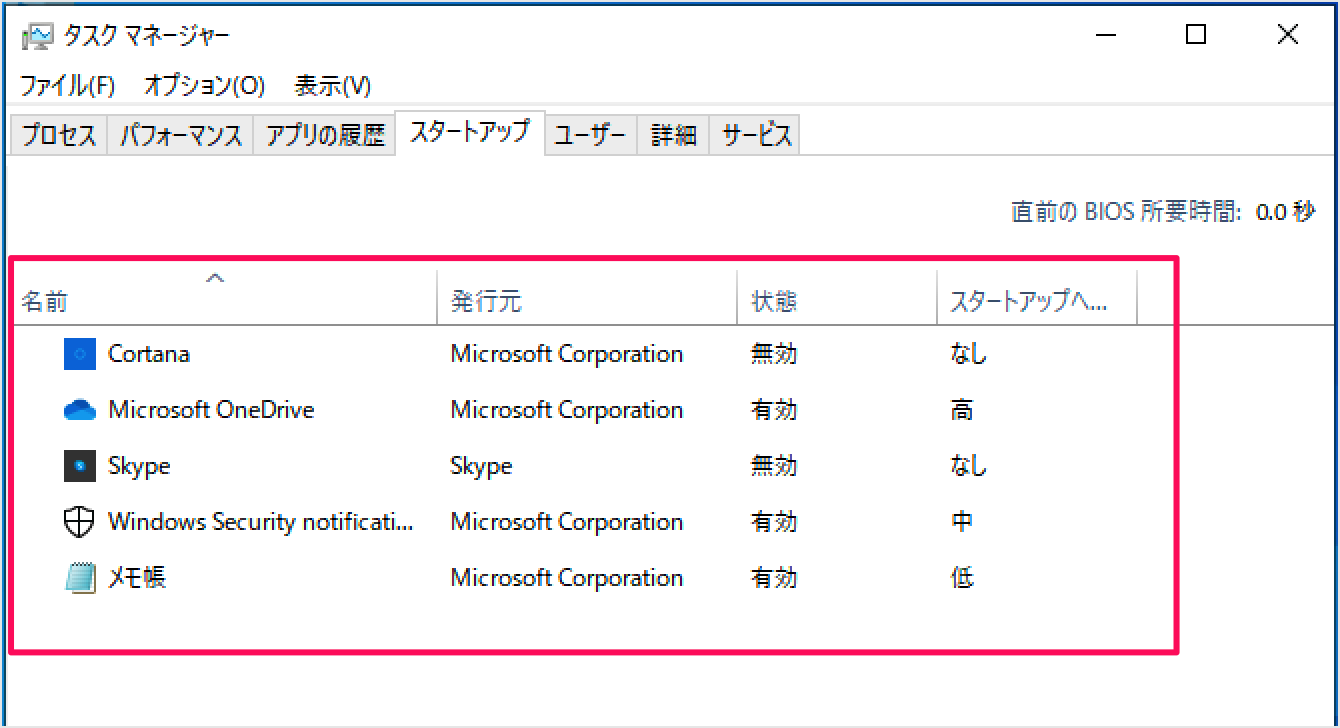Click 中 impact in Windows Security row

[962, 522]
